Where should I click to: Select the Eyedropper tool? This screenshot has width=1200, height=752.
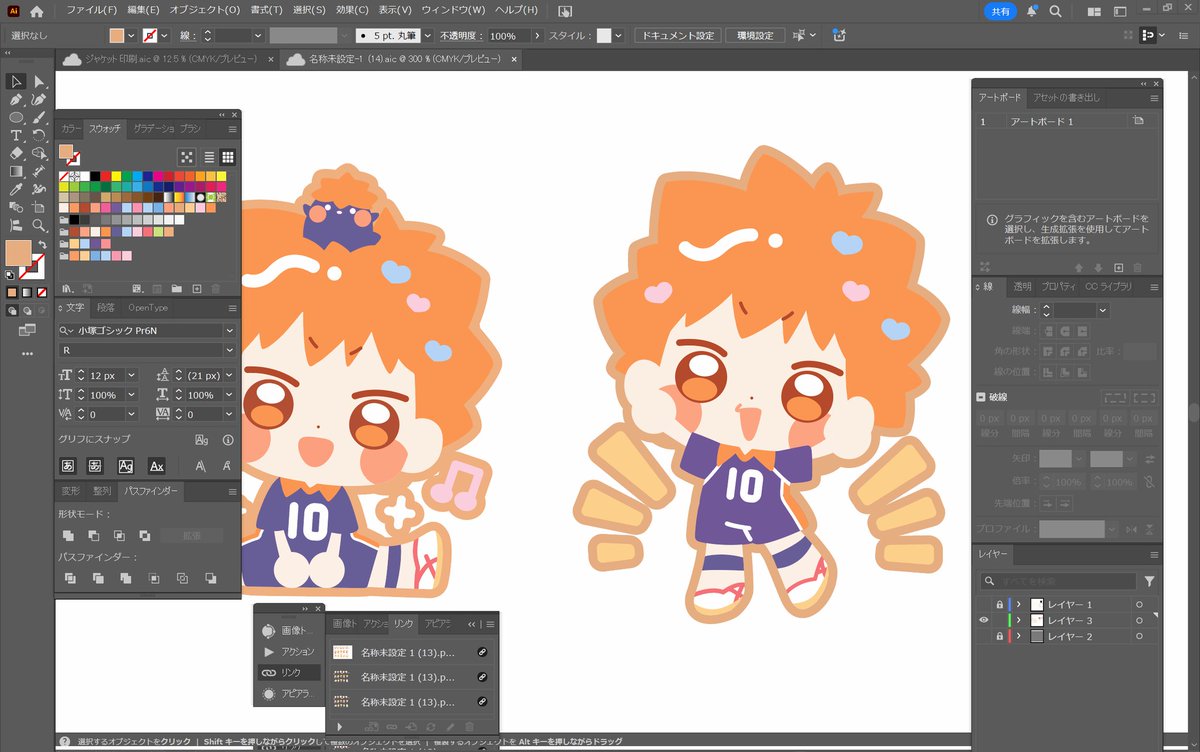17,189
